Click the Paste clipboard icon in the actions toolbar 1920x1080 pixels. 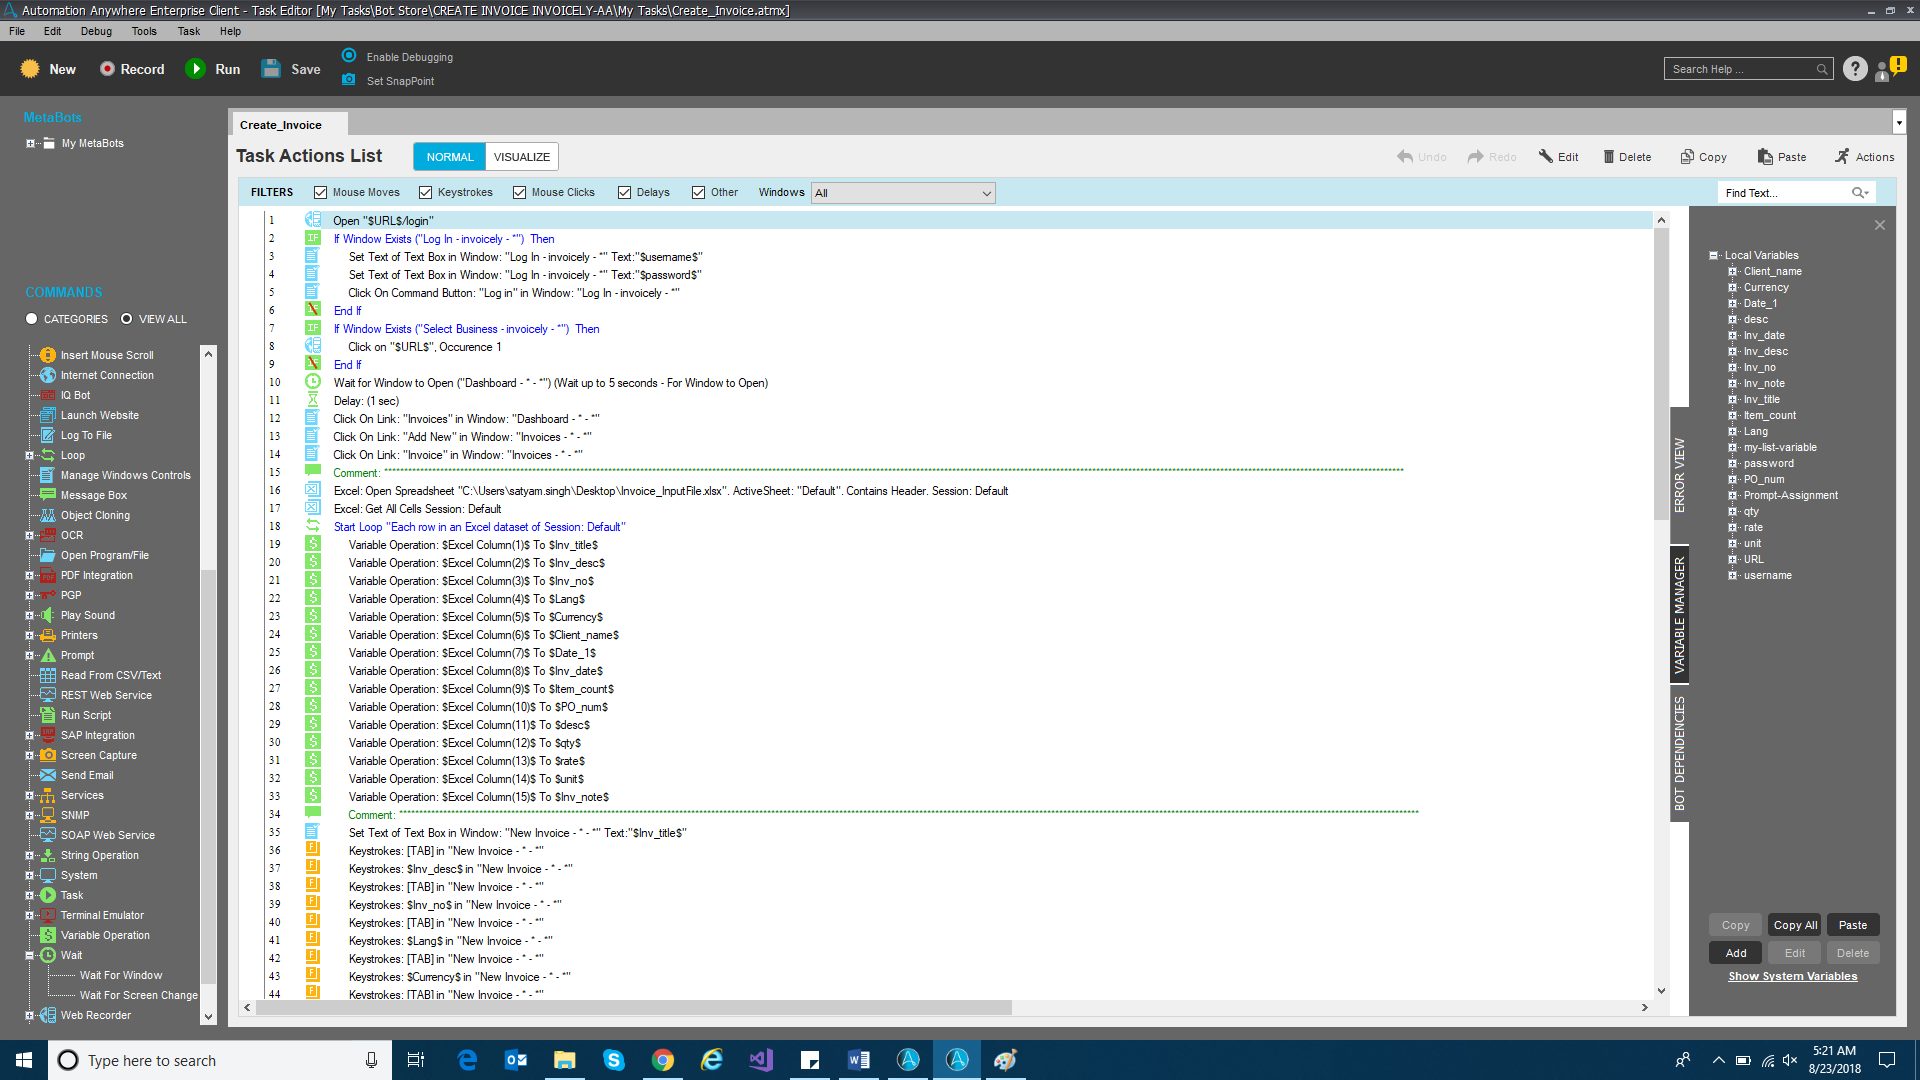[1765, 157]
